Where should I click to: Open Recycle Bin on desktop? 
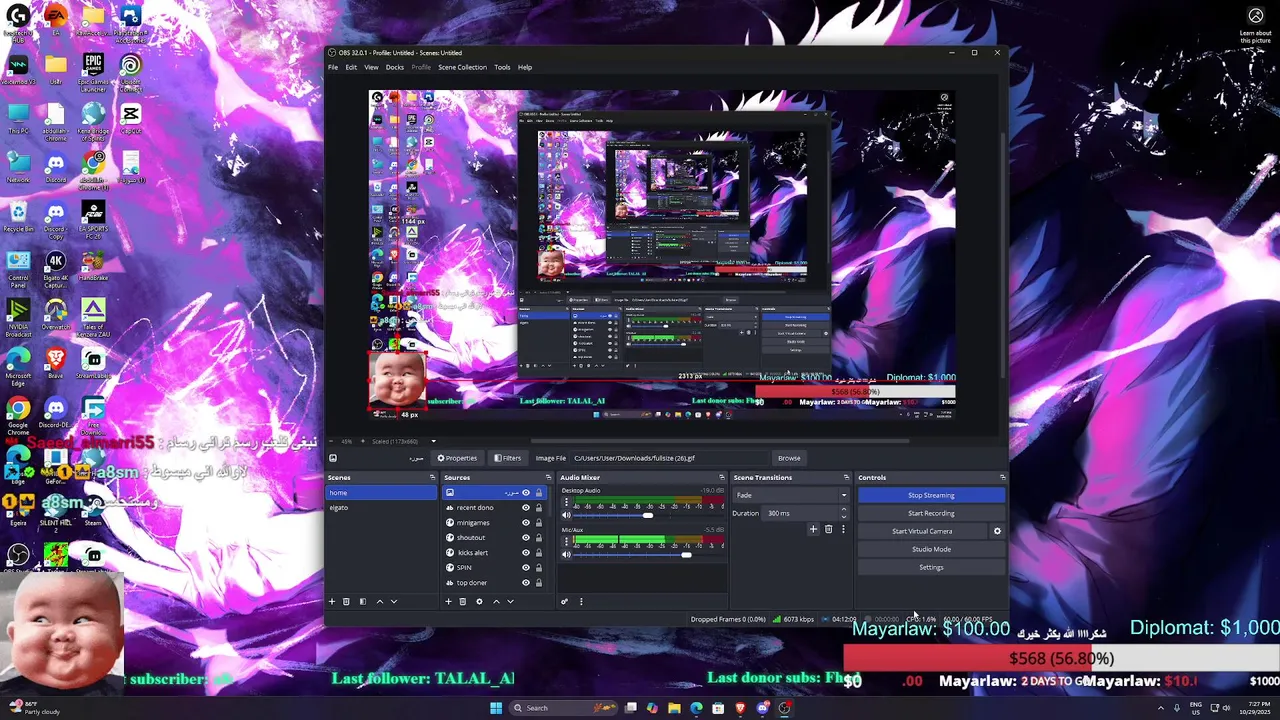coord(18,216)
